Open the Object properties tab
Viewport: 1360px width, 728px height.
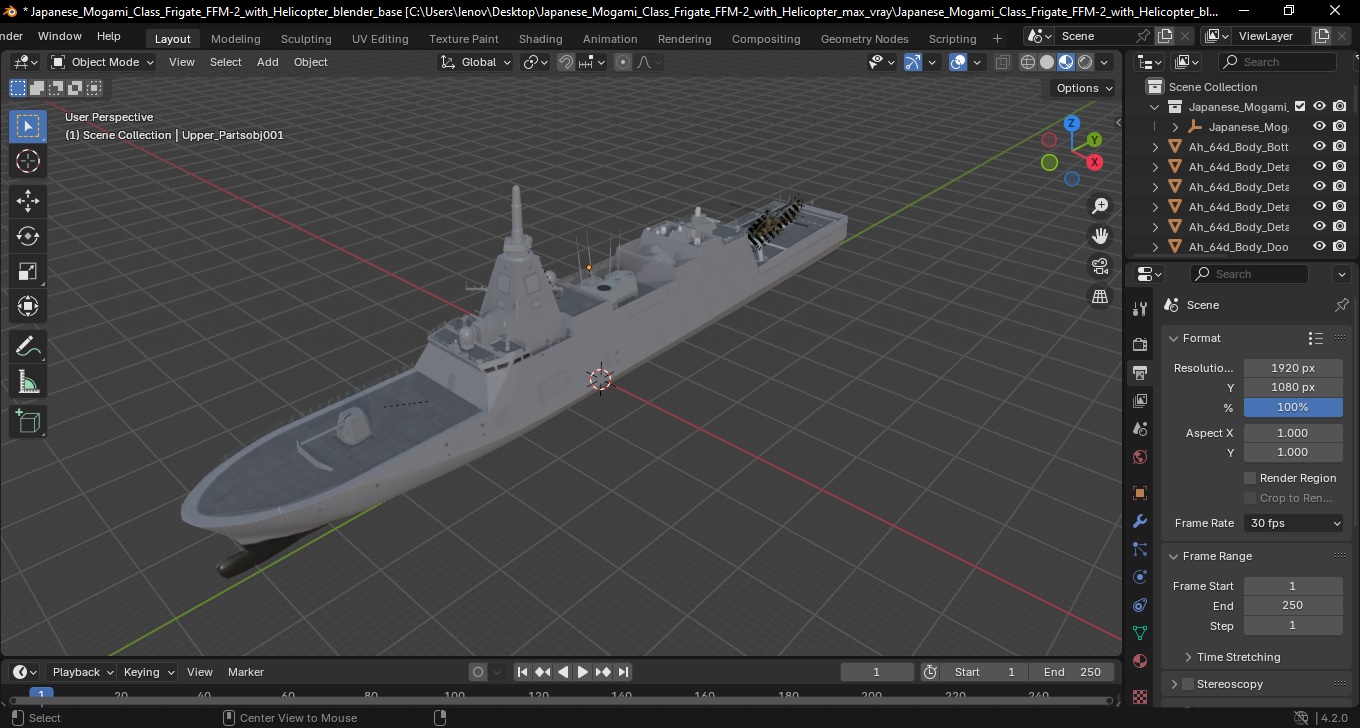1140,493
